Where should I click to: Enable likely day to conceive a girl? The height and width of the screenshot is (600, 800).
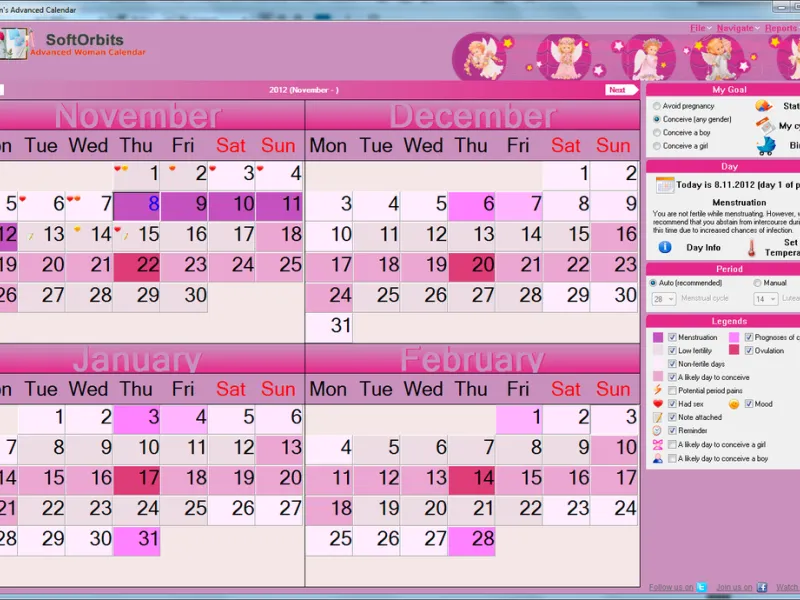672,444
